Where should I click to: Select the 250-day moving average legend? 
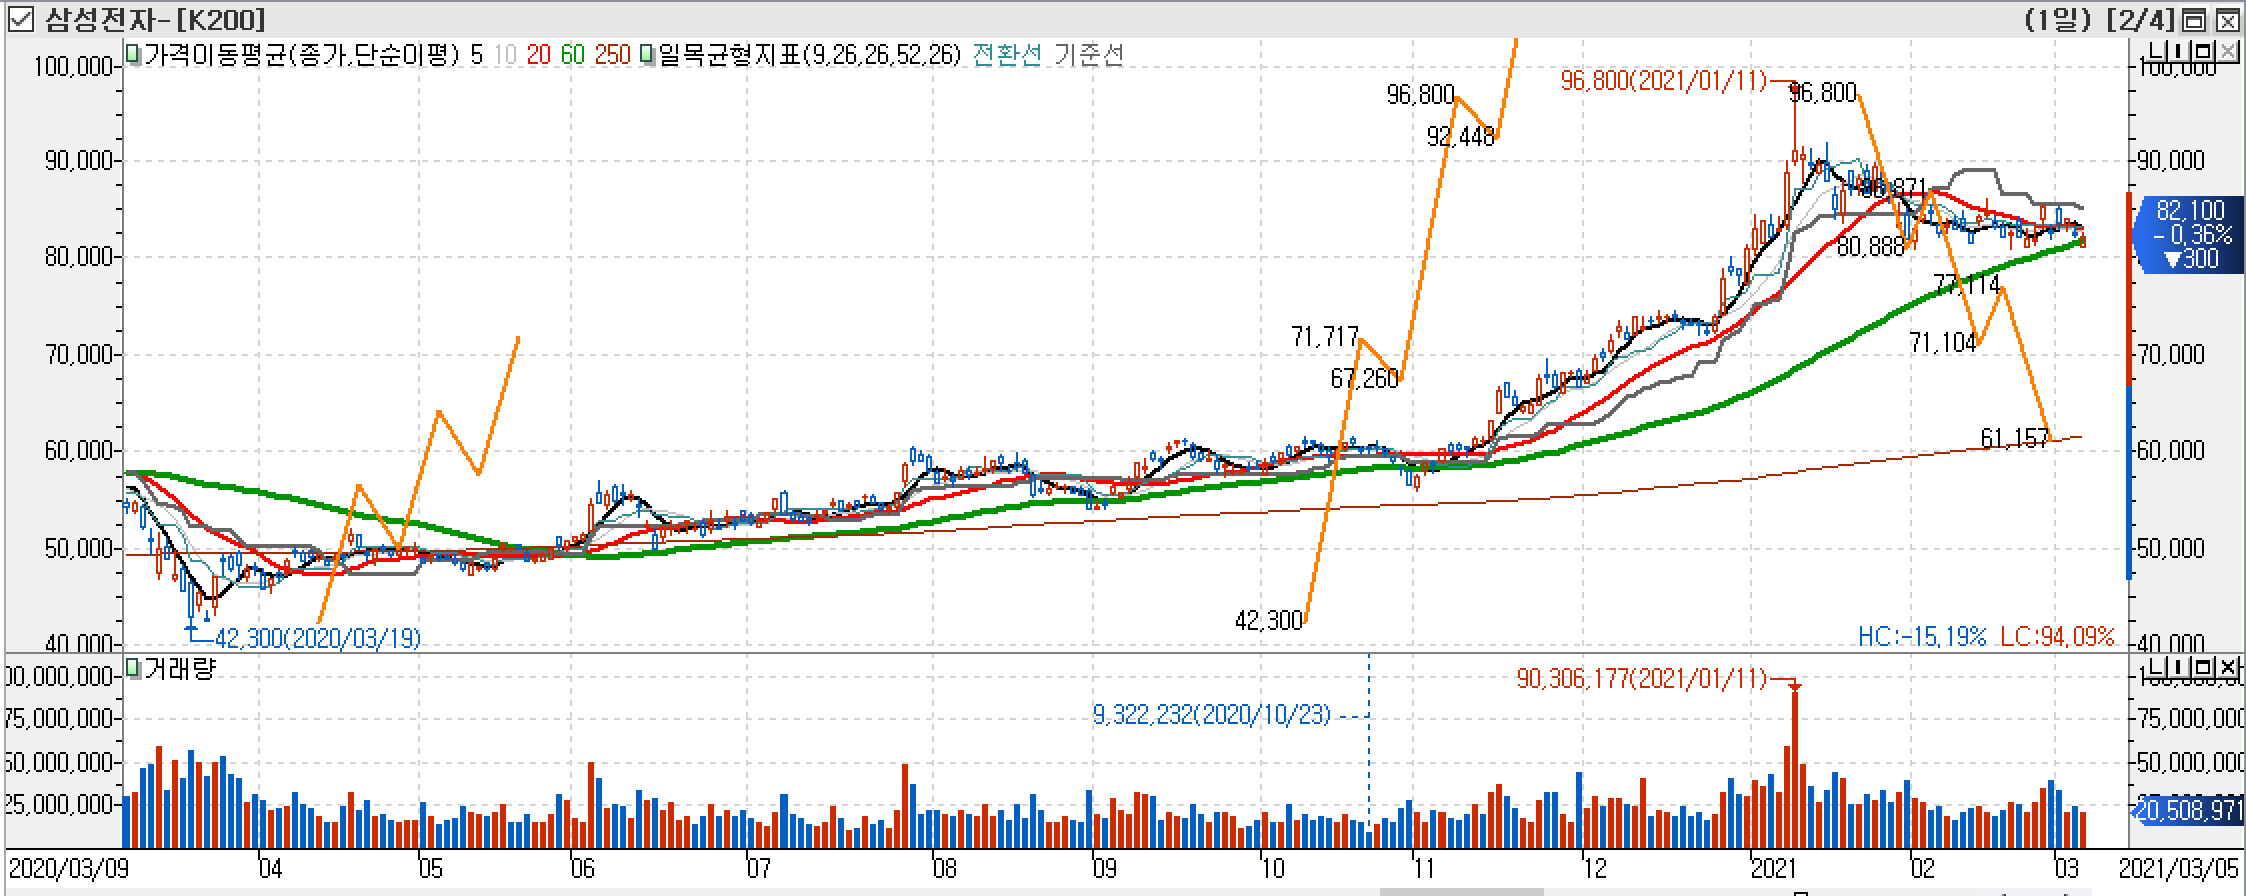(x=612, y=54)
